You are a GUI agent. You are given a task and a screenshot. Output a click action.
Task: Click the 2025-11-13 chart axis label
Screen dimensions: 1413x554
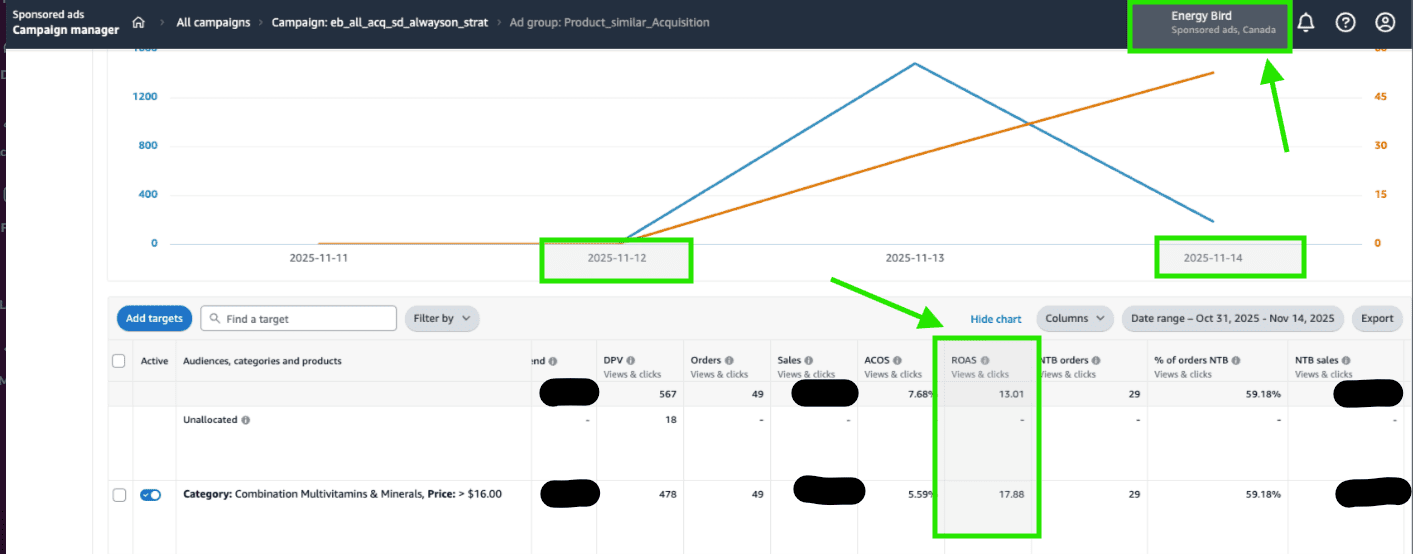914,258
